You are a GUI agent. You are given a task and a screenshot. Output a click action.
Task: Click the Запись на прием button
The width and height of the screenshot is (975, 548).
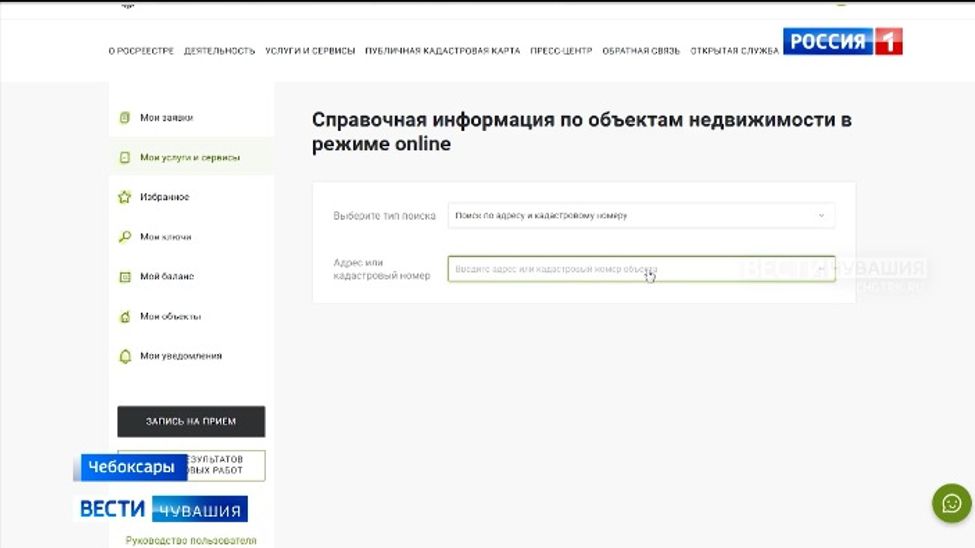tap(191, 421)
